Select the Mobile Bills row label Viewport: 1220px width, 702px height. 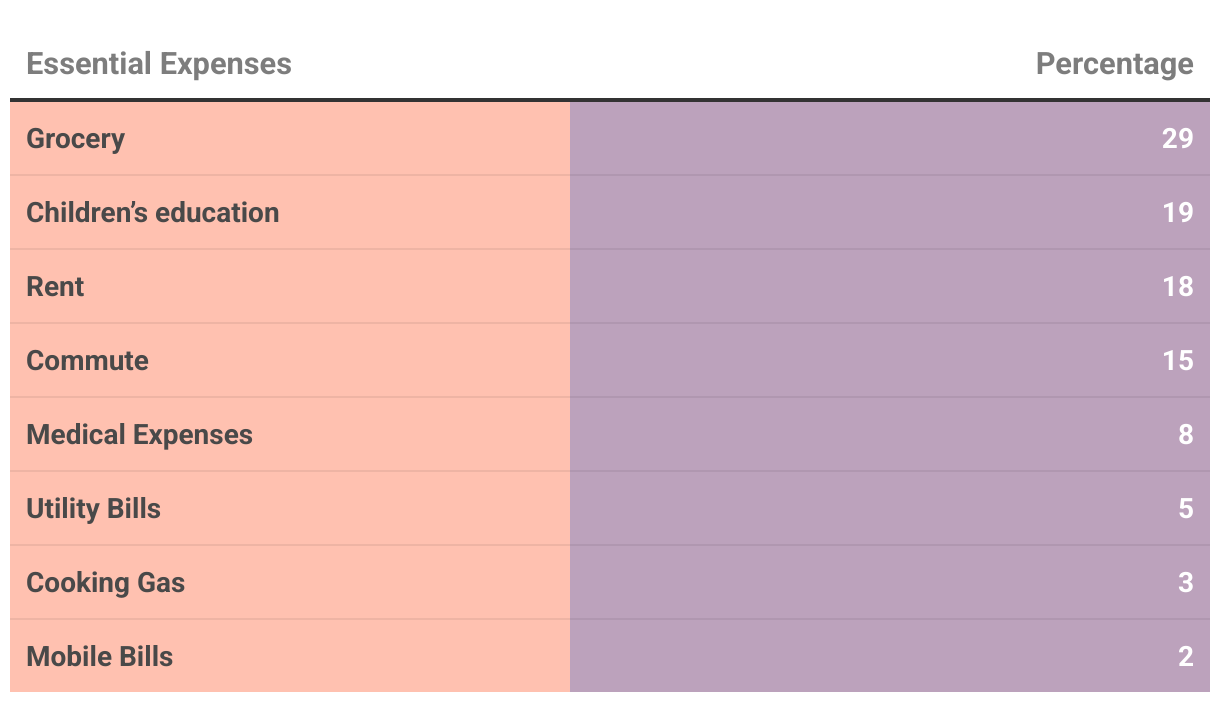99,656
